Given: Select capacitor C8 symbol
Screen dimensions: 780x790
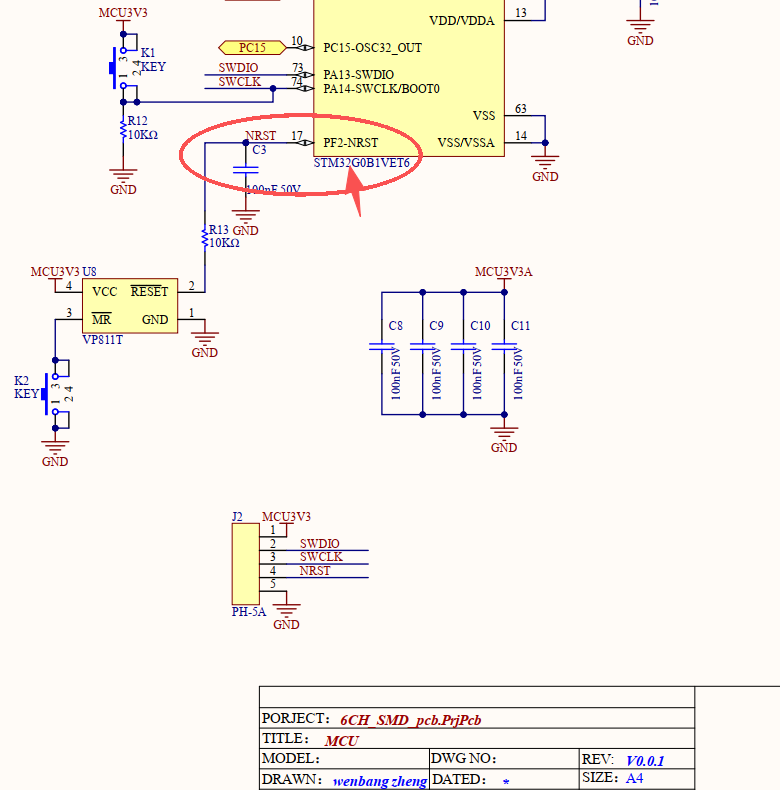Looking at the screenshot, I should [x=381, y=347].
